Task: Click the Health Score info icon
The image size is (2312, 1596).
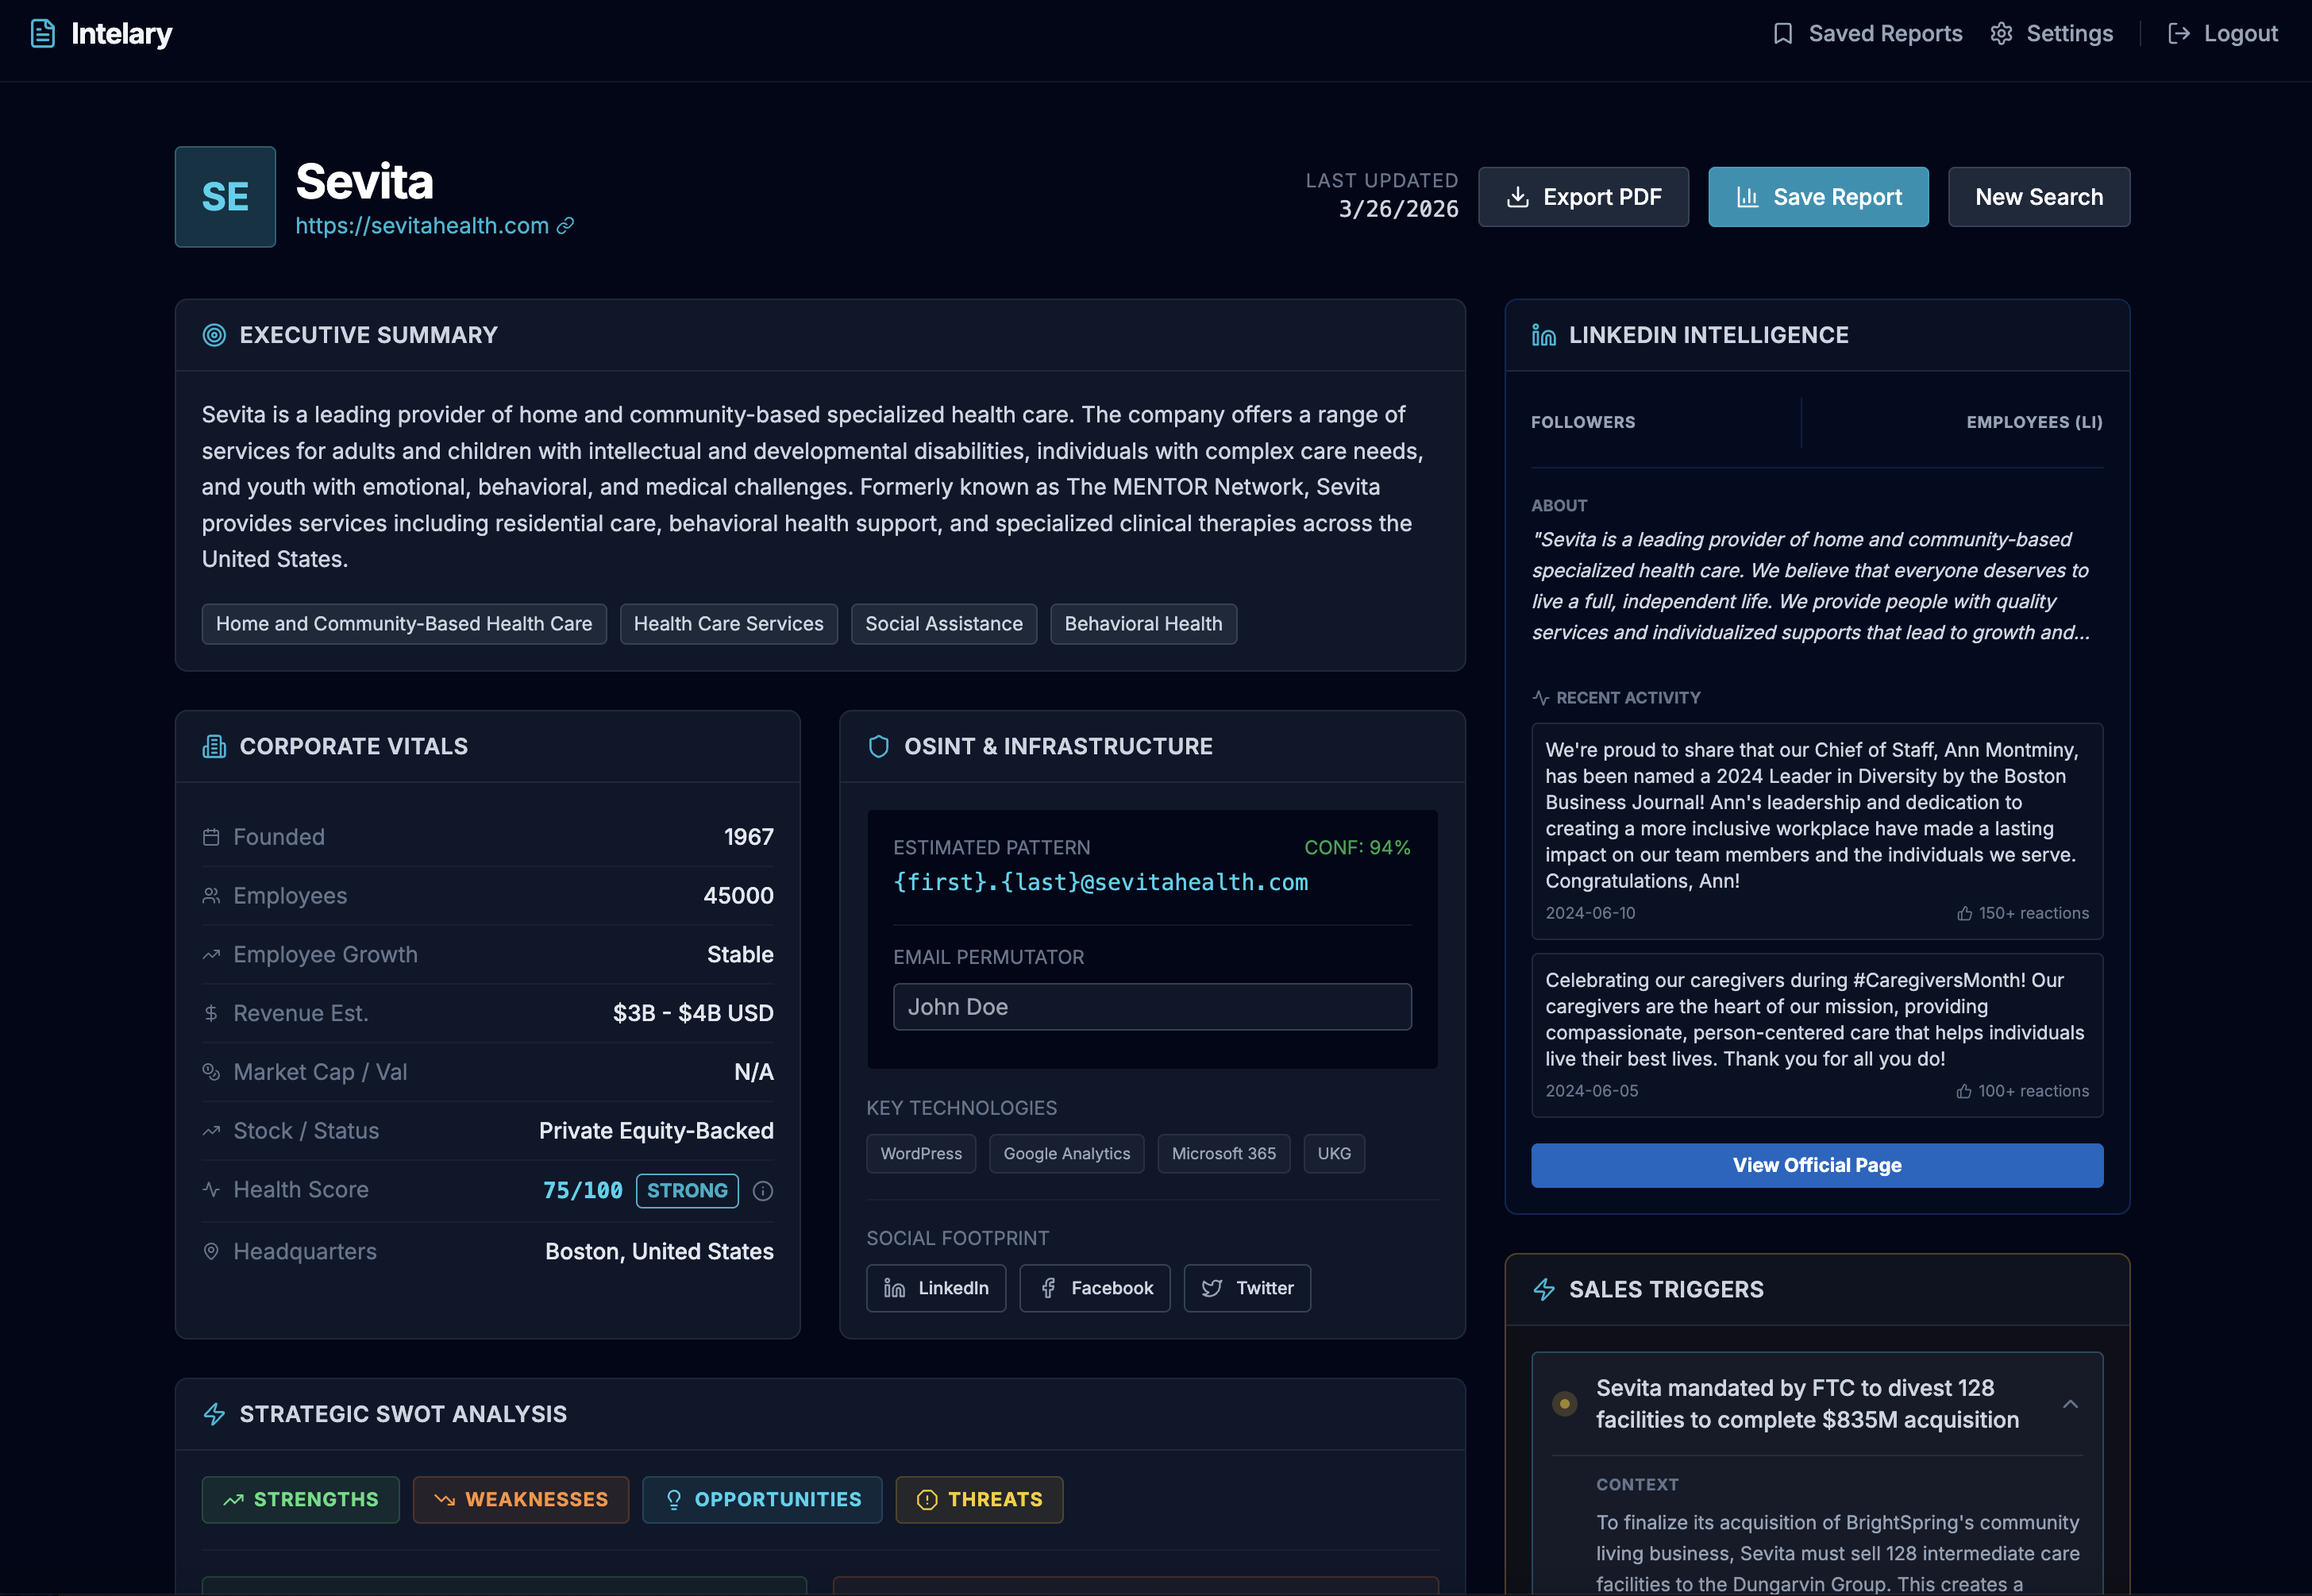Action: pyautogui.click(x=763, y=1190)
